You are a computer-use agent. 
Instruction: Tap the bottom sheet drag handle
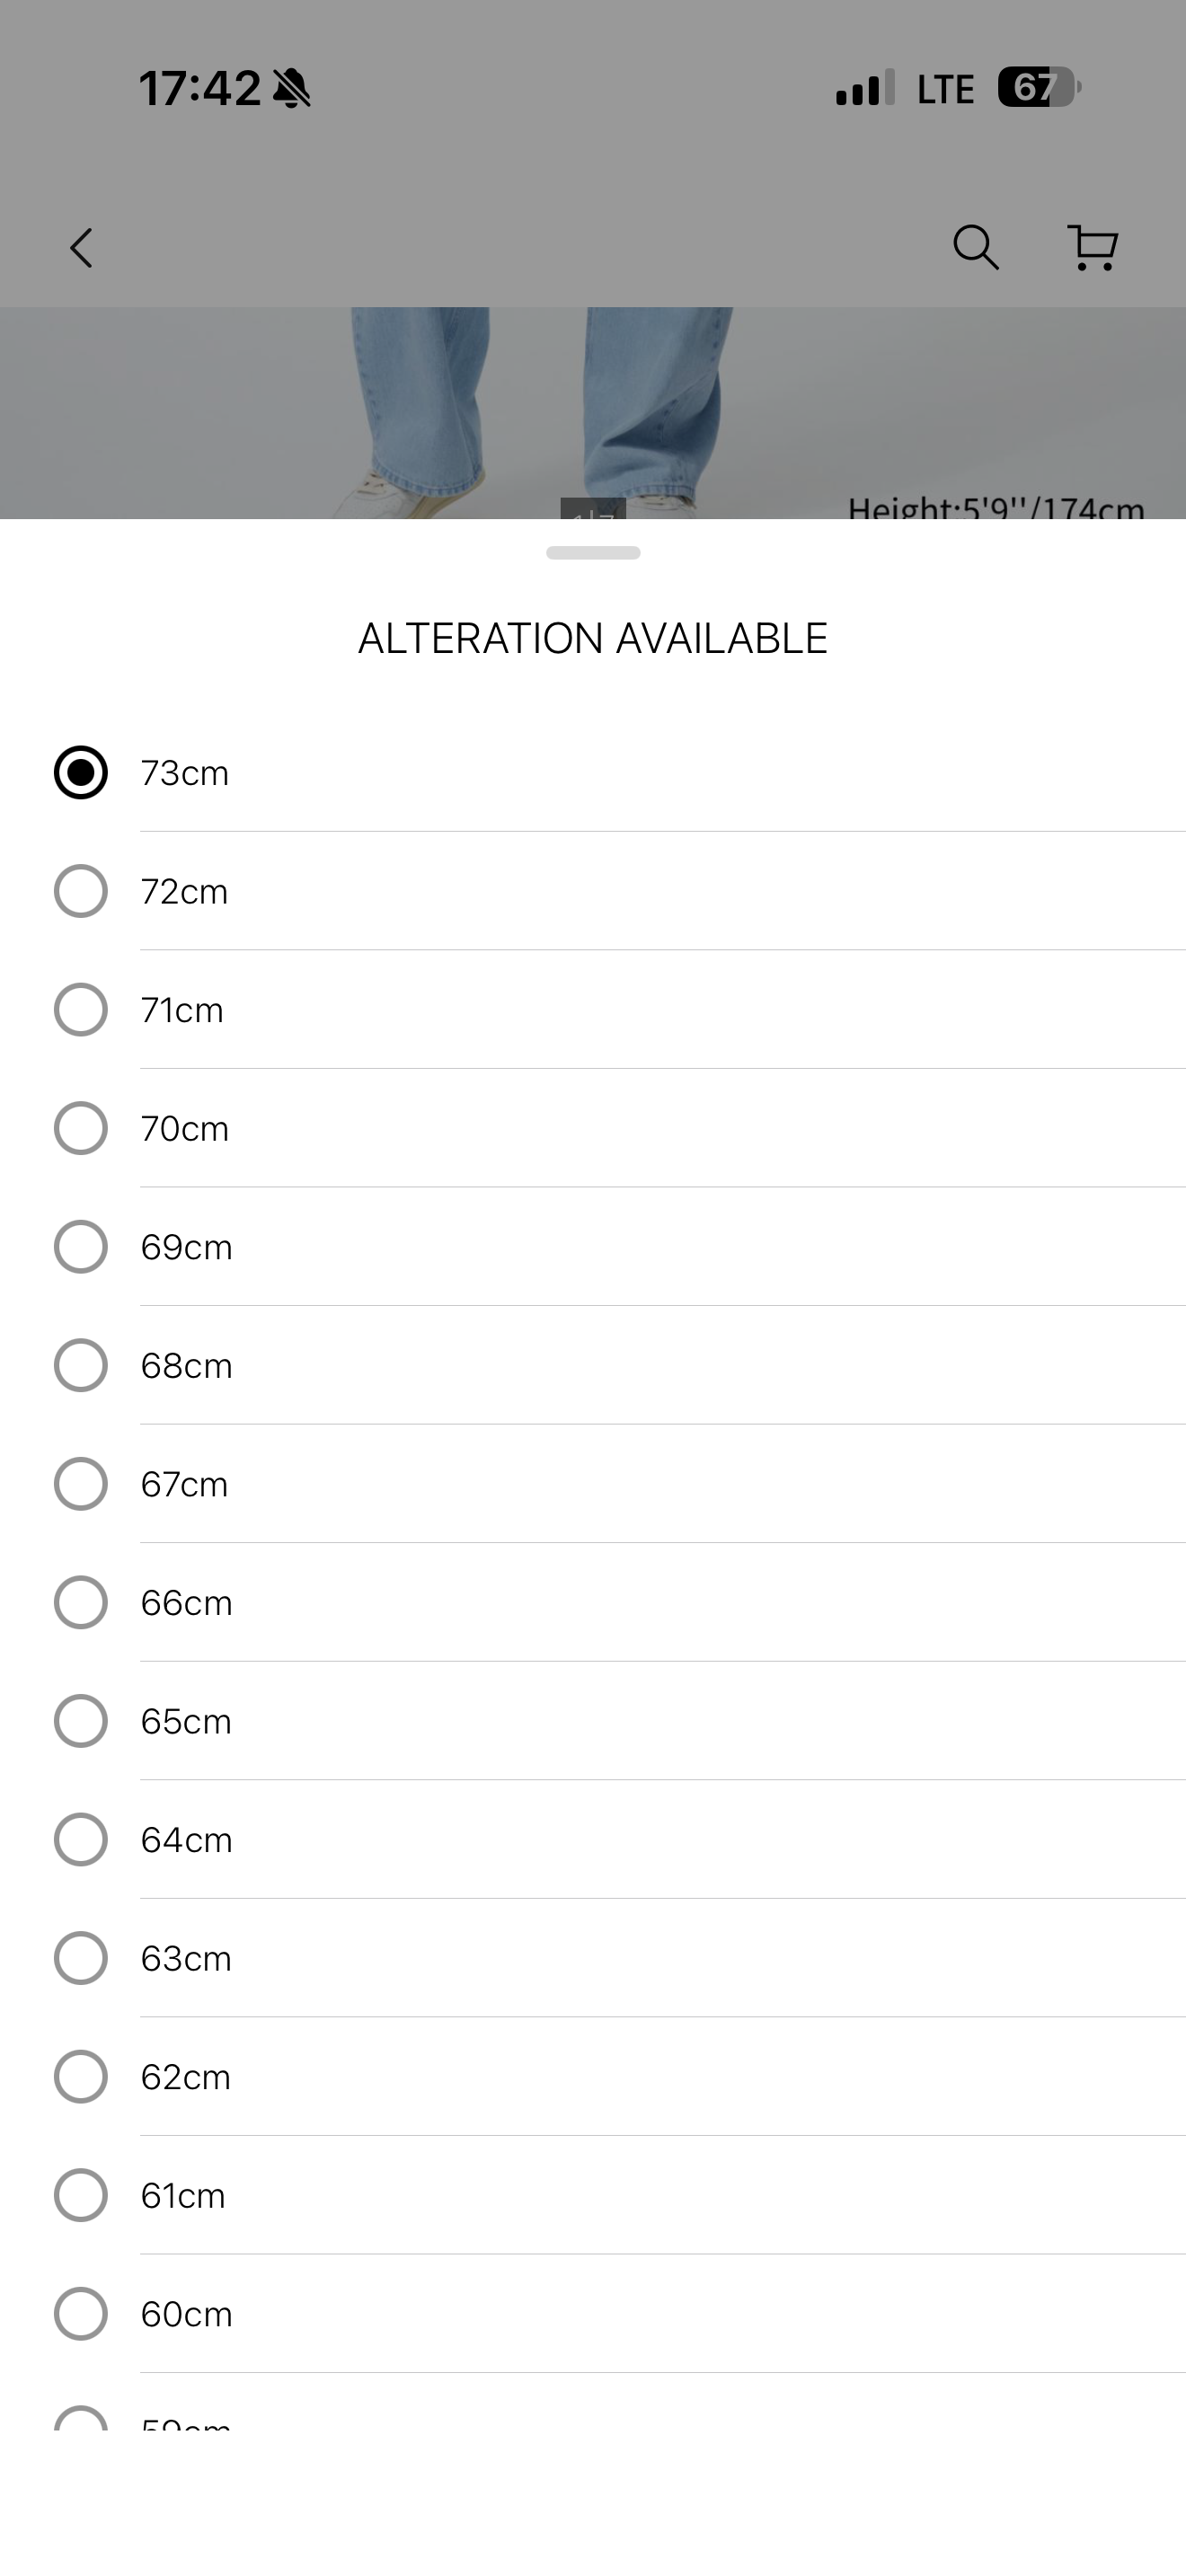pos(593,553)
